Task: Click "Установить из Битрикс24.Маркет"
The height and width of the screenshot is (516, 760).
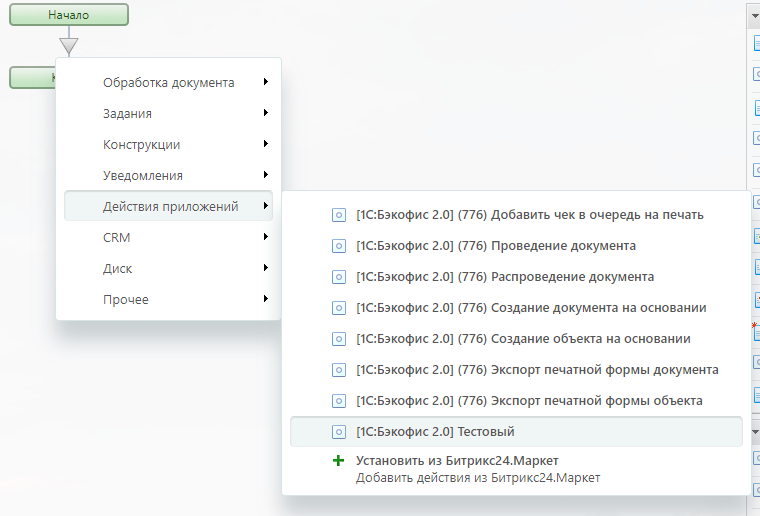Action: click(x=457, y=460)
